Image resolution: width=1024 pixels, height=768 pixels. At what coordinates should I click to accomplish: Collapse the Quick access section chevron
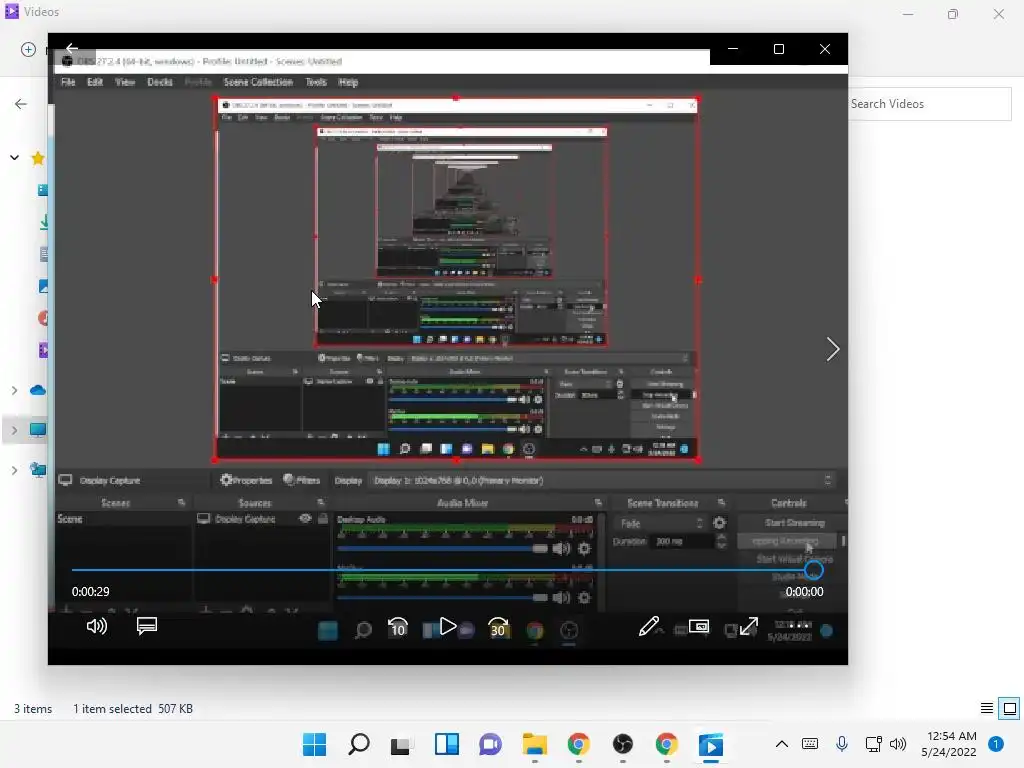pos(14,158)
